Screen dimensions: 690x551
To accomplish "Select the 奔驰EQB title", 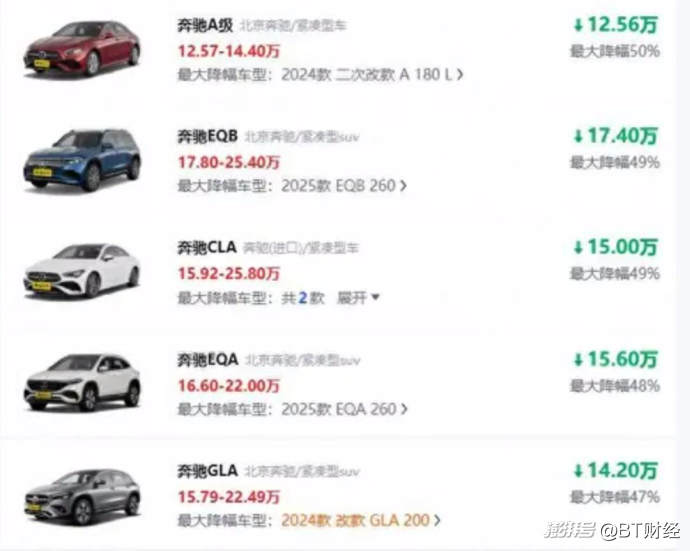I will pyautogui.click(x=207, y=136).
